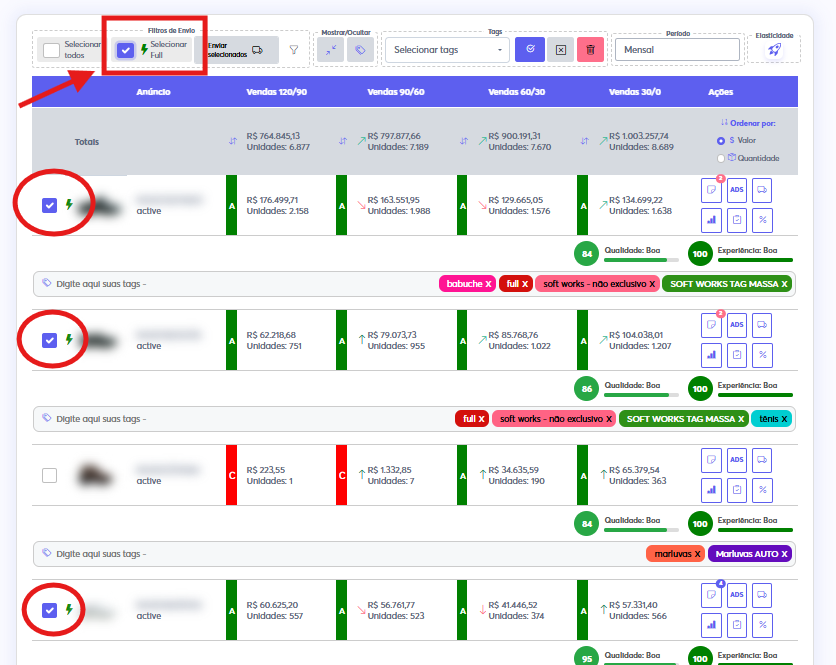Click the truck icon for the R$ 60.625,20 listing
The width and height of the screenshot is (836, 665).
(x=762, y=595)
